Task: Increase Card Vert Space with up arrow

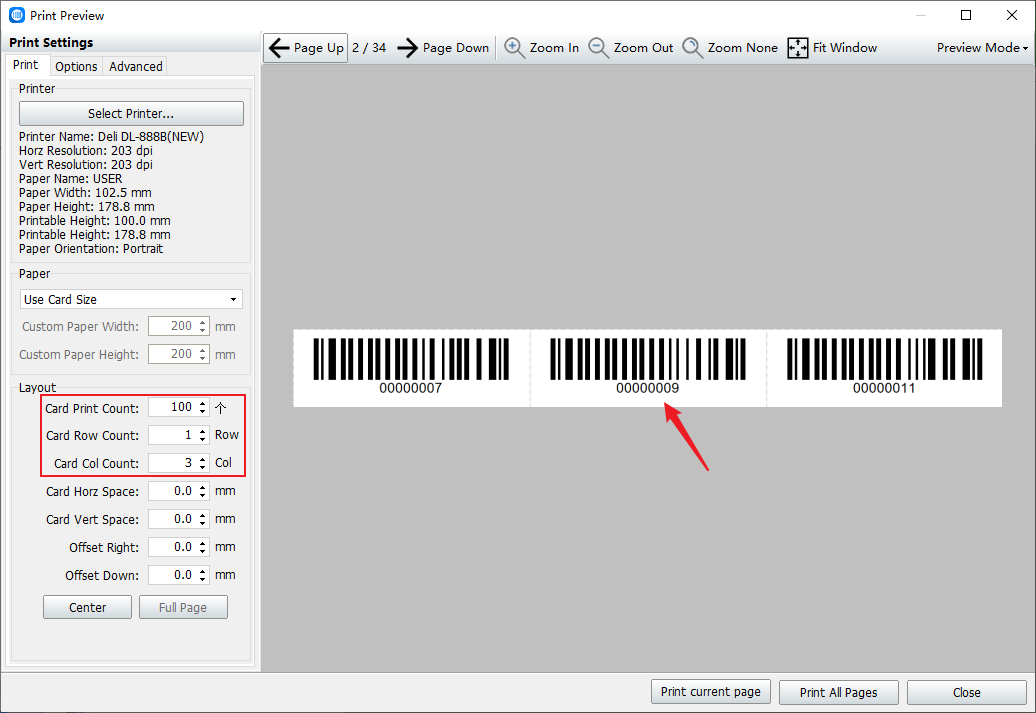Action: click(203, 515)
